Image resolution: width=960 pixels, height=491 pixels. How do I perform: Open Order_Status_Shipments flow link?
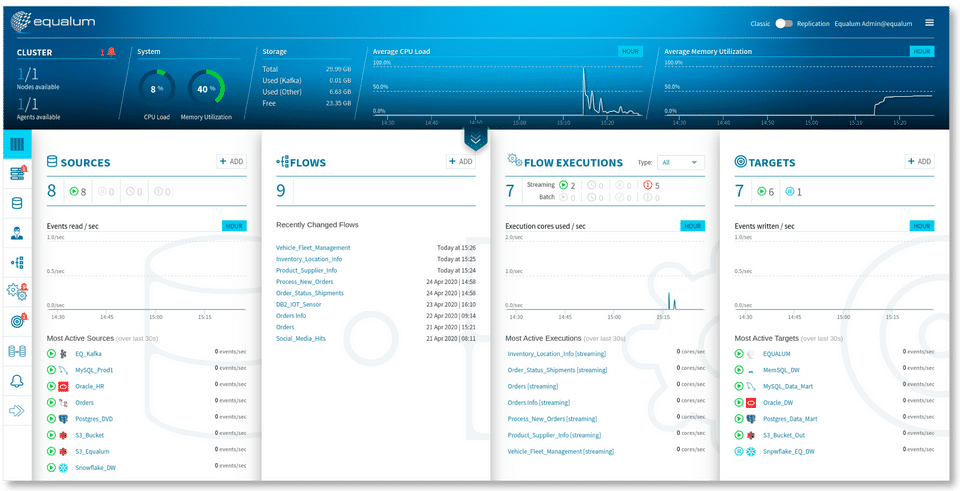point(310,293)
